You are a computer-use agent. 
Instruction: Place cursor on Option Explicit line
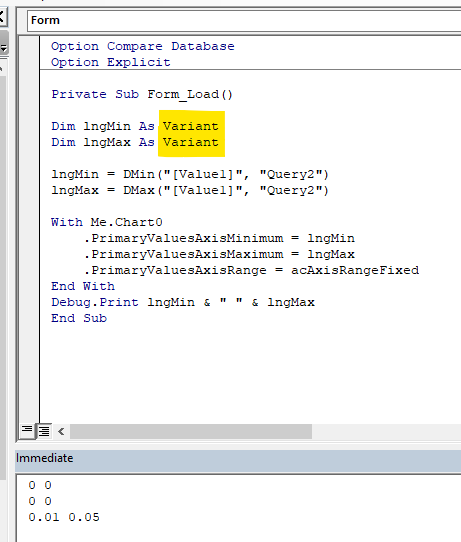[x=111, y=62]
